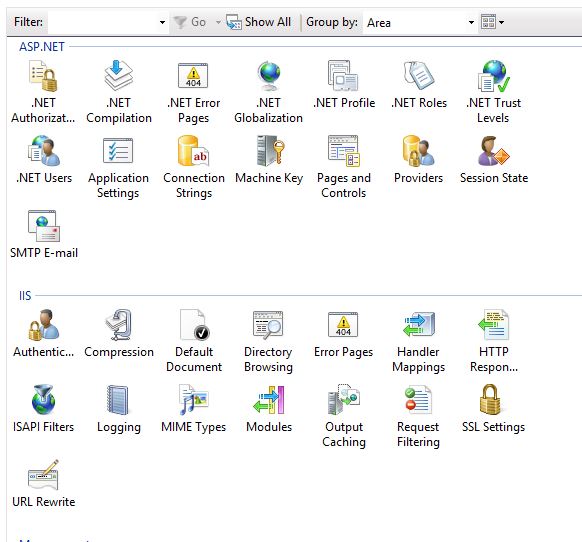
Task: Select the Output Caching icon
Action: (344, 400)
